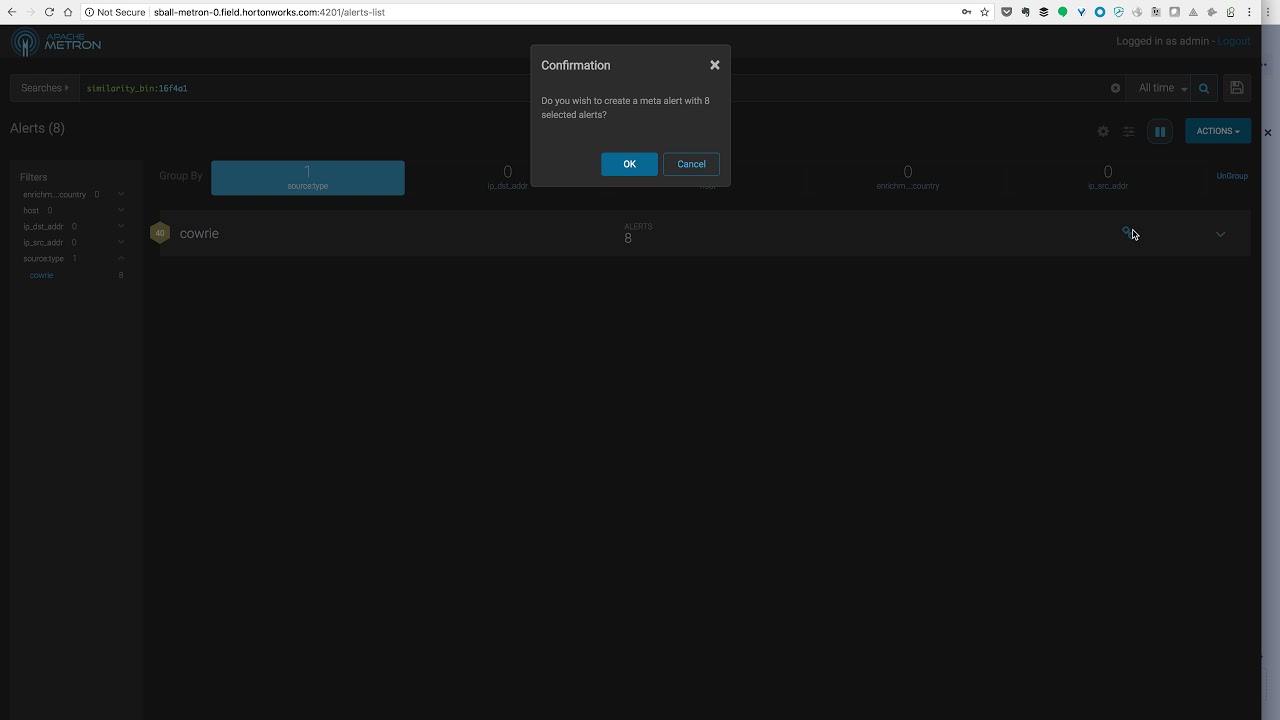Open the Evernote extension
Viewport: 1280px width, 720px height.
pyautogui.click(x=1025, y=12)
